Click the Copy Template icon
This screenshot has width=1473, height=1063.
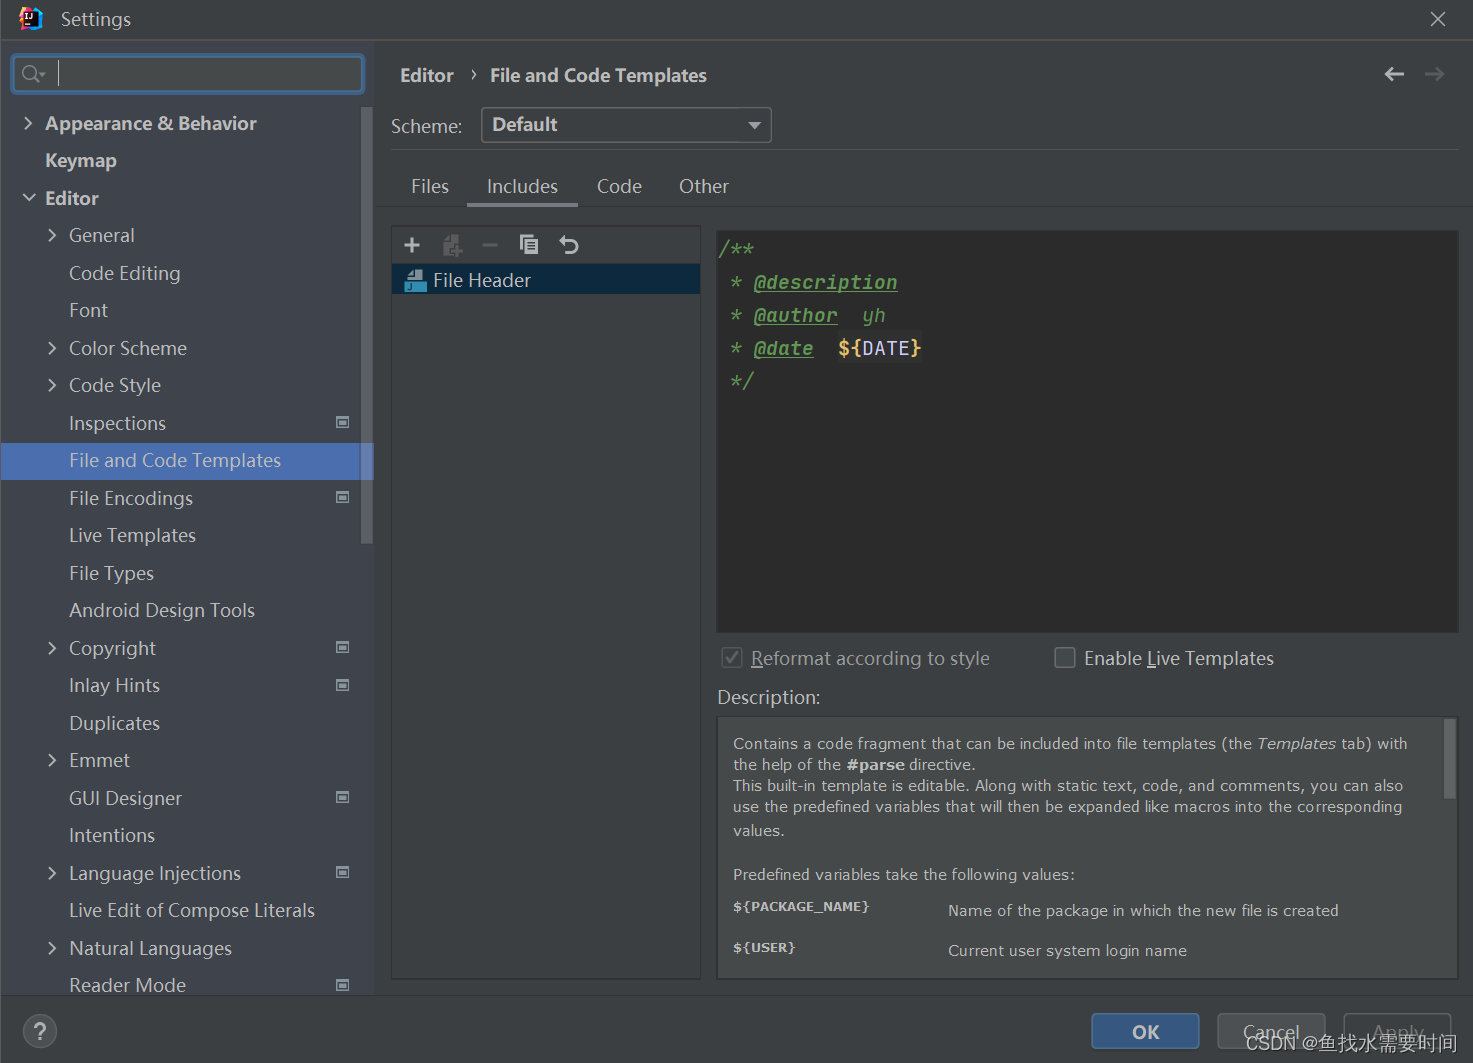point(529,244)
